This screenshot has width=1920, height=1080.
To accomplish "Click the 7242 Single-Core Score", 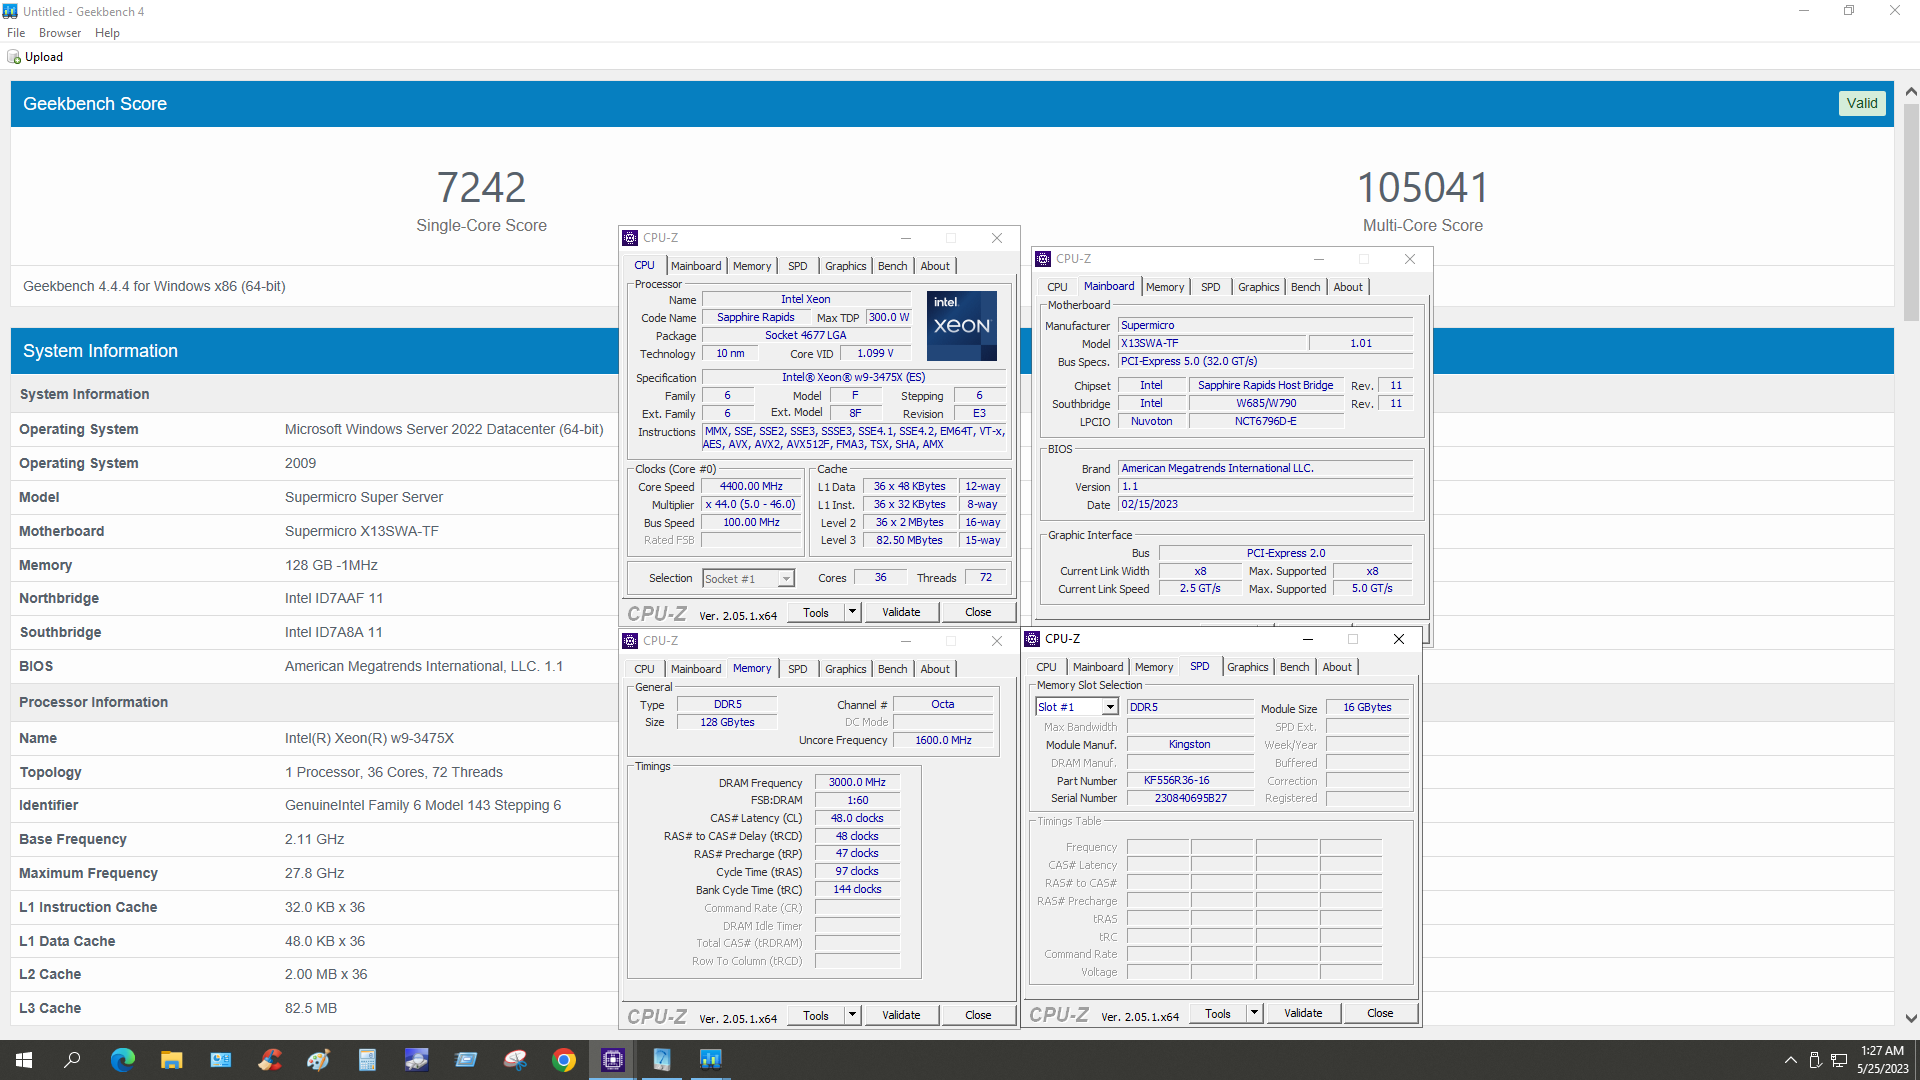I will [x=481, y=188].
